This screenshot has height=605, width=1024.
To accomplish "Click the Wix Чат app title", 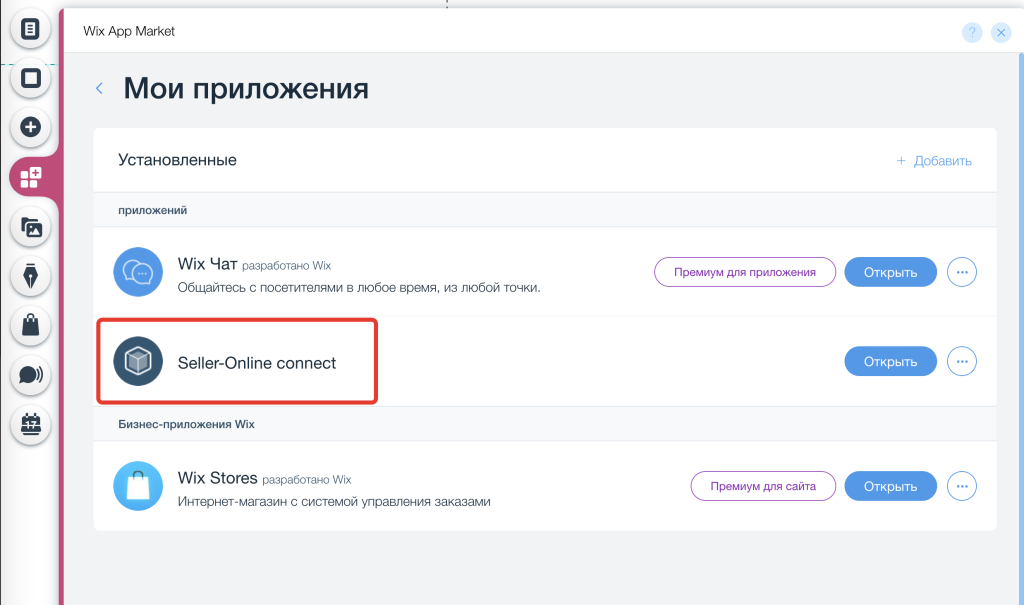I will pyautogui.click(x=207, y=264).
